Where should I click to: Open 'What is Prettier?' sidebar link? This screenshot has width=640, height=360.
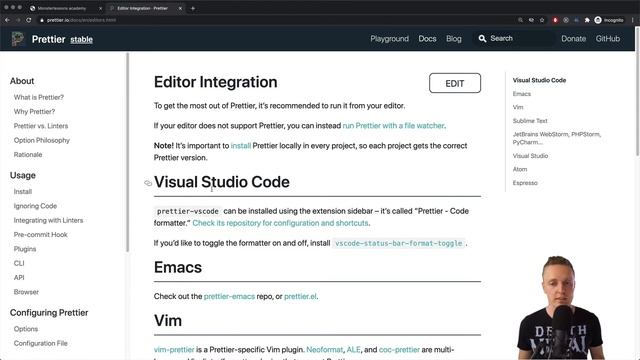point(39,97)
